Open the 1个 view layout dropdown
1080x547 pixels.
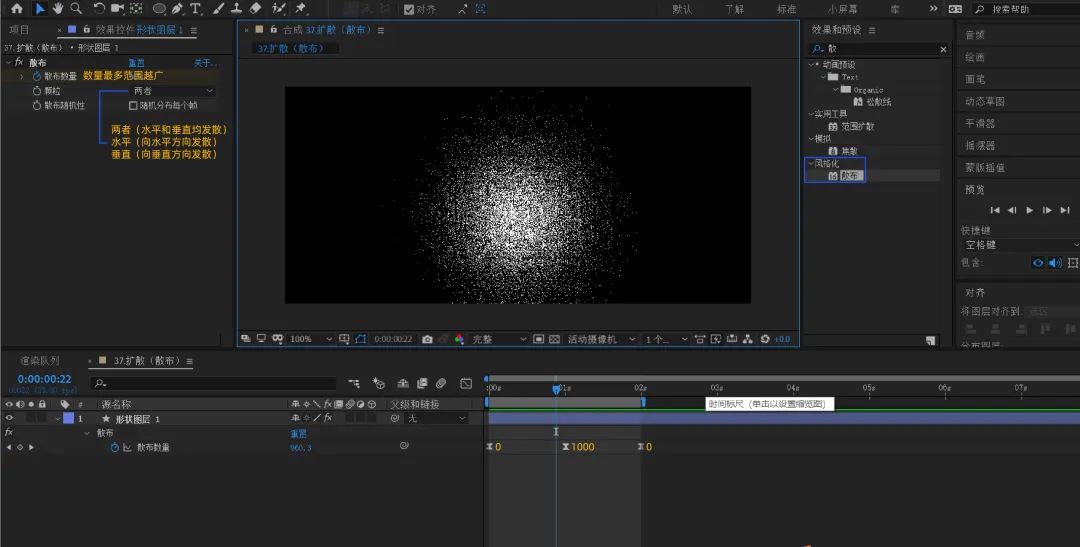click(x=665, y=339)
